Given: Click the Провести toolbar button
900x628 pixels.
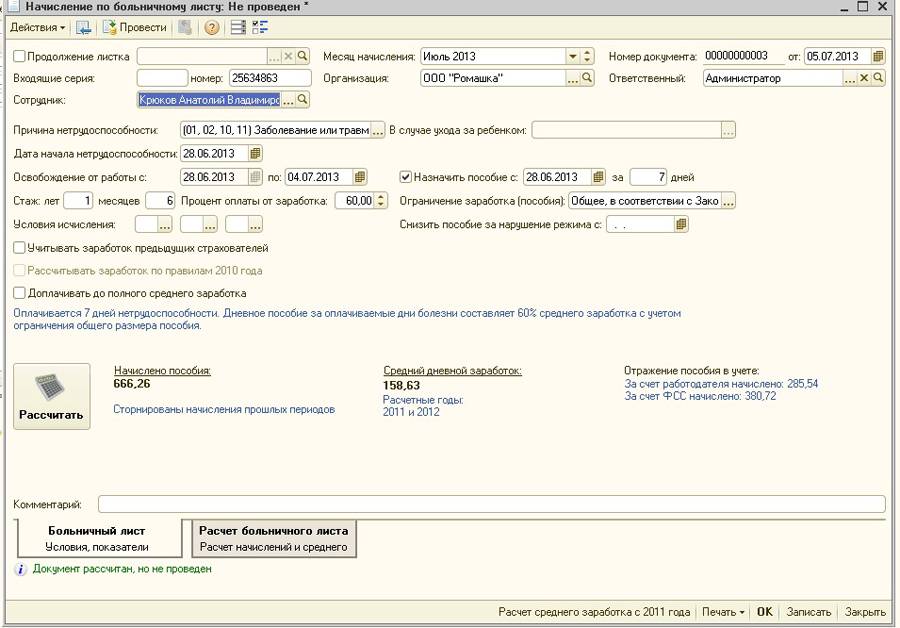Looking at the screenshot, I should (135, 28).
